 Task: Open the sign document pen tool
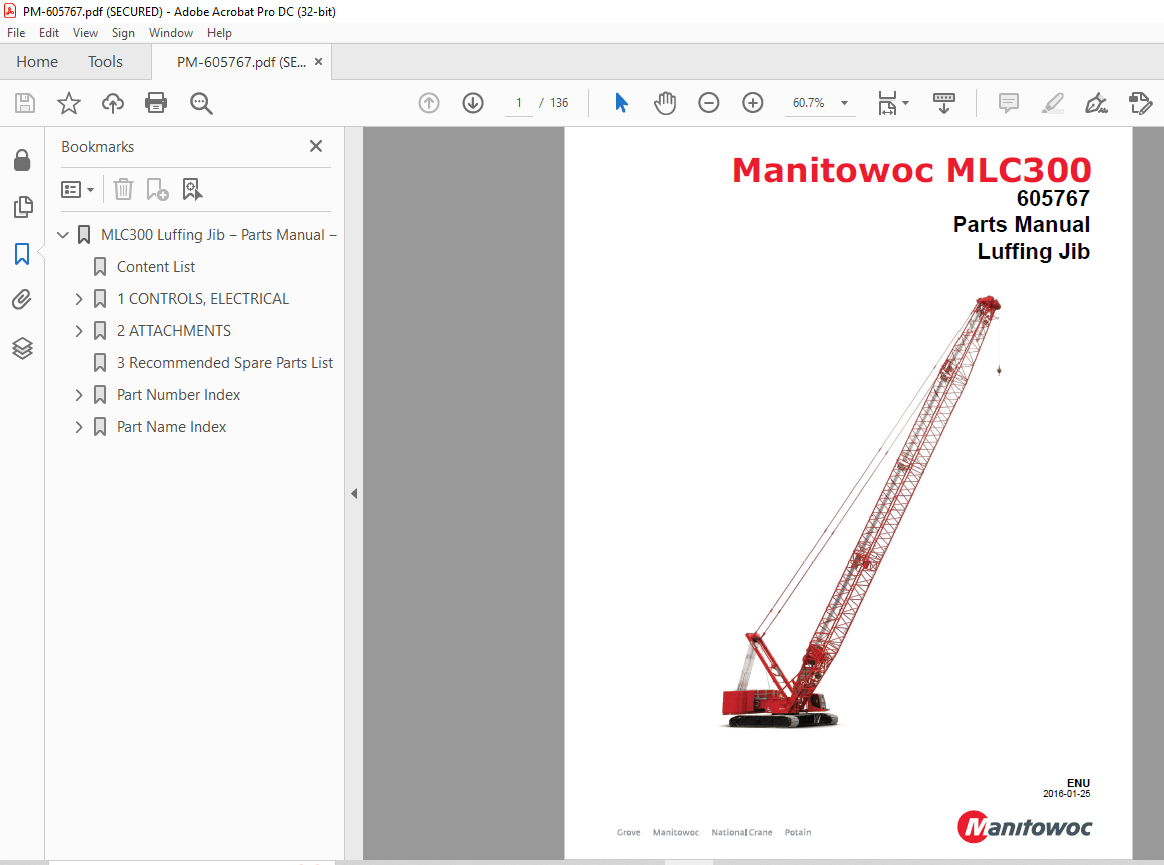click(1096, 102)
